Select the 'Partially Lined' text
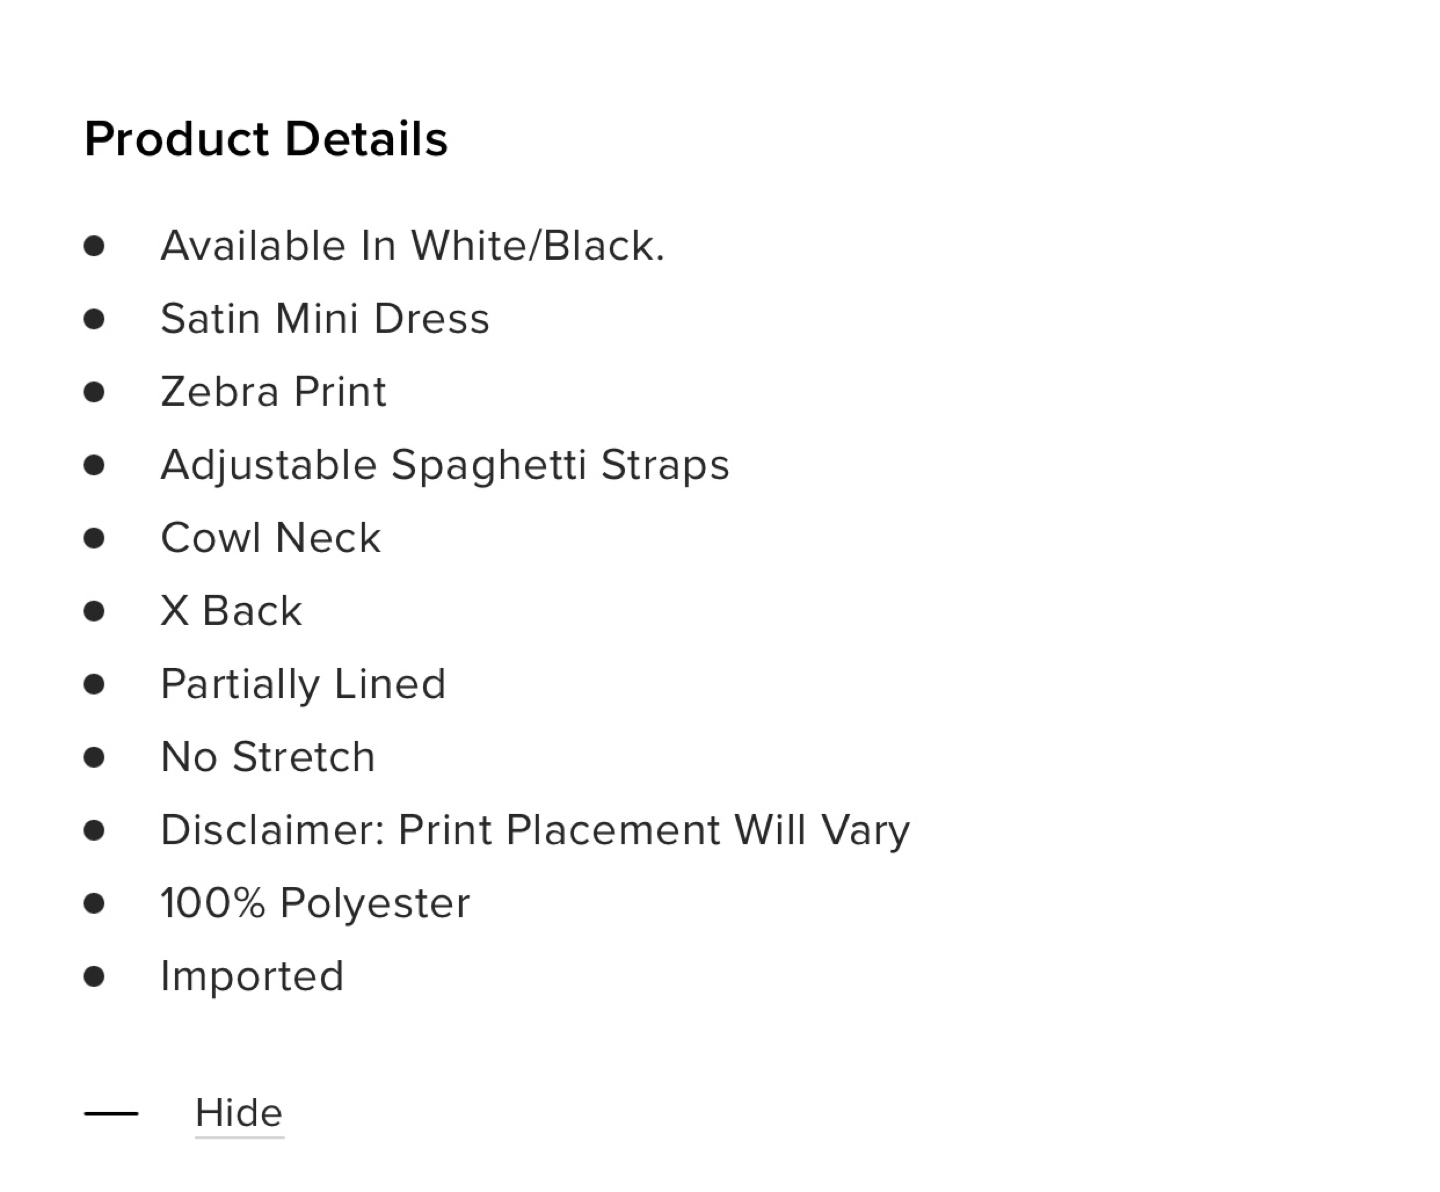 coord(303,684)
